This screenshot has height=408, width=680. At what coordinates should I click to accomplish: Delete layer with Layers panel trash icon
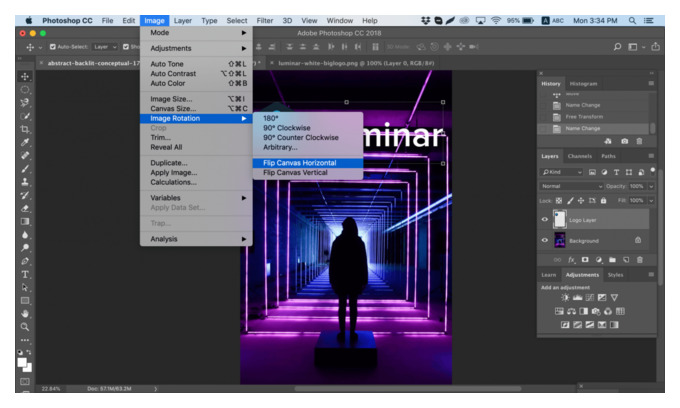640,260
